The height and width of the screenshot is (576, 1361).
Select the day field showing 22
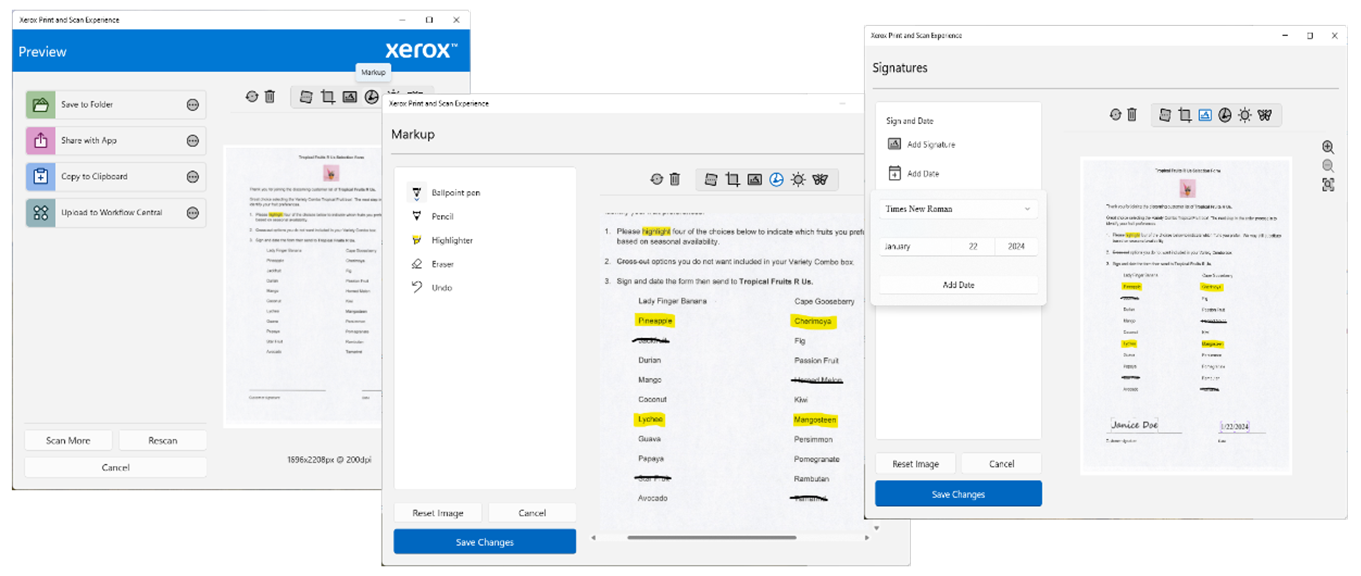(x=973, y=246)
